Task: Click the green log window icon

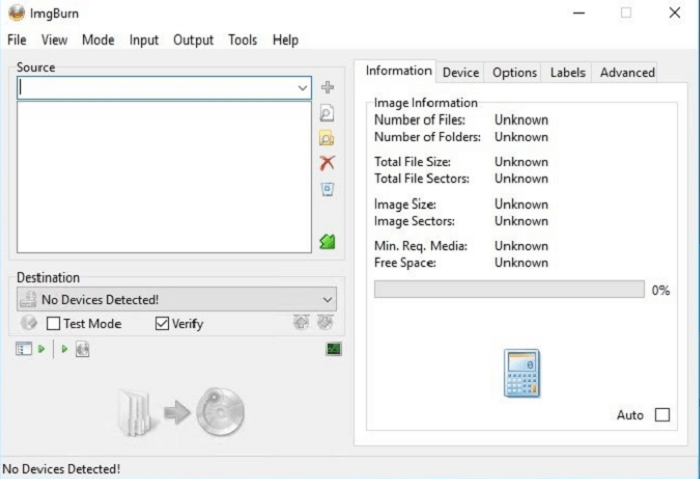Action: pyautogui.click(x=334, y=349)
